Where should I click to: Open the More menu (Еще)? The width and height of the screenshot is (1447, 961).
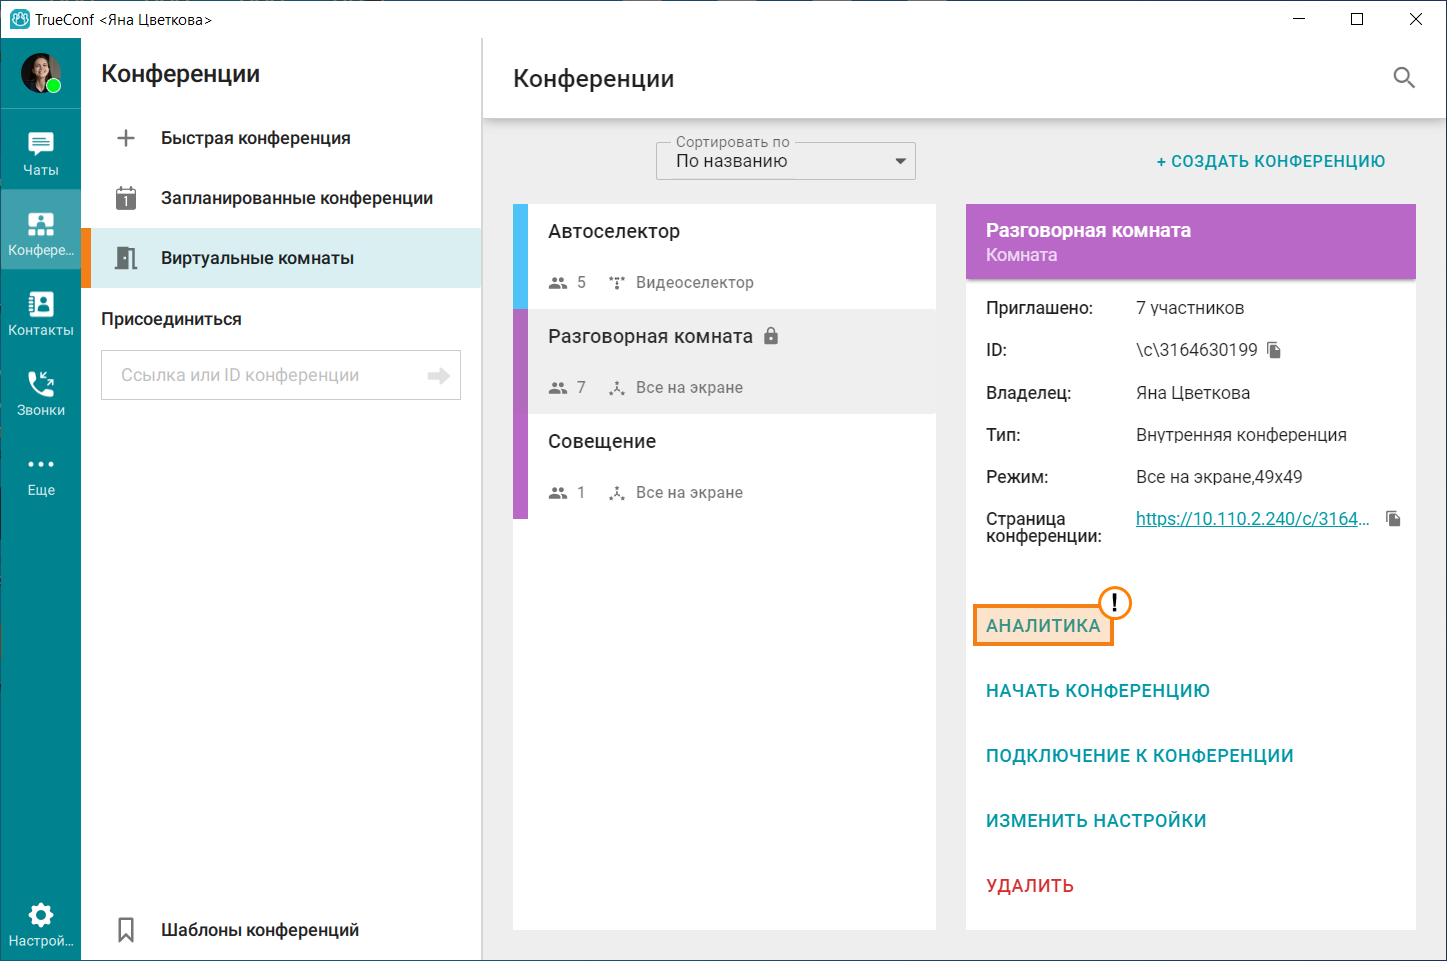coord(41,475)
